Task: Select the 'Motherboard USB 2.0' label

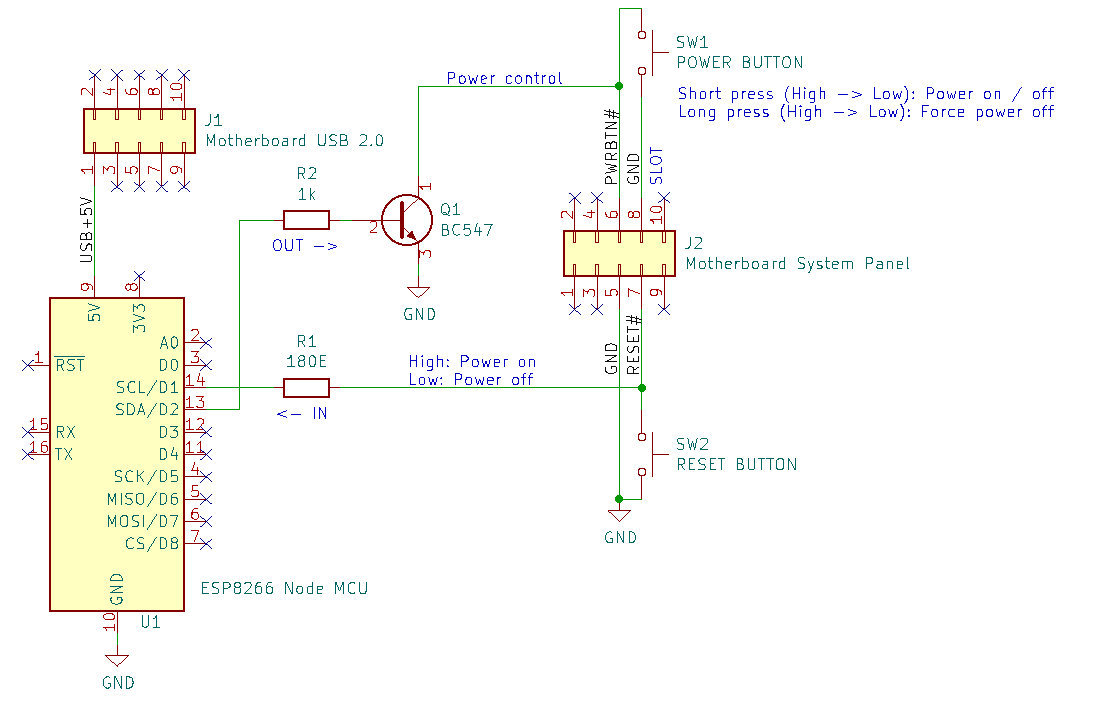Action: [294, 141]
